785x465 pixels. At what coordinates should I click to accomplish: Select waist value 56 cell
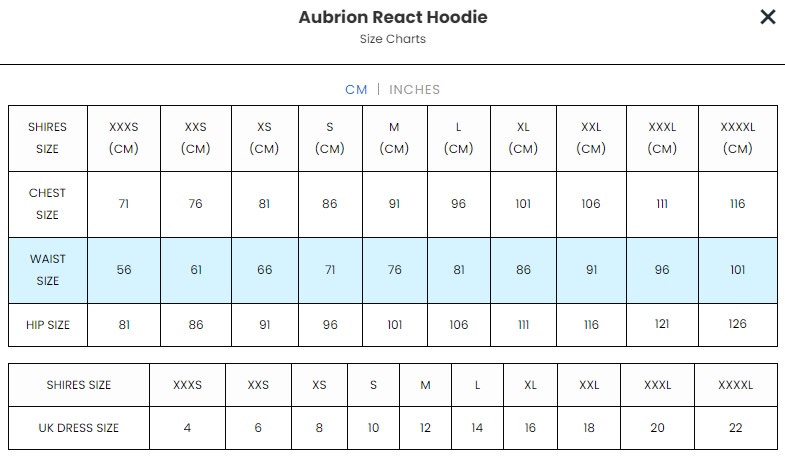click(x=124, y=270)
